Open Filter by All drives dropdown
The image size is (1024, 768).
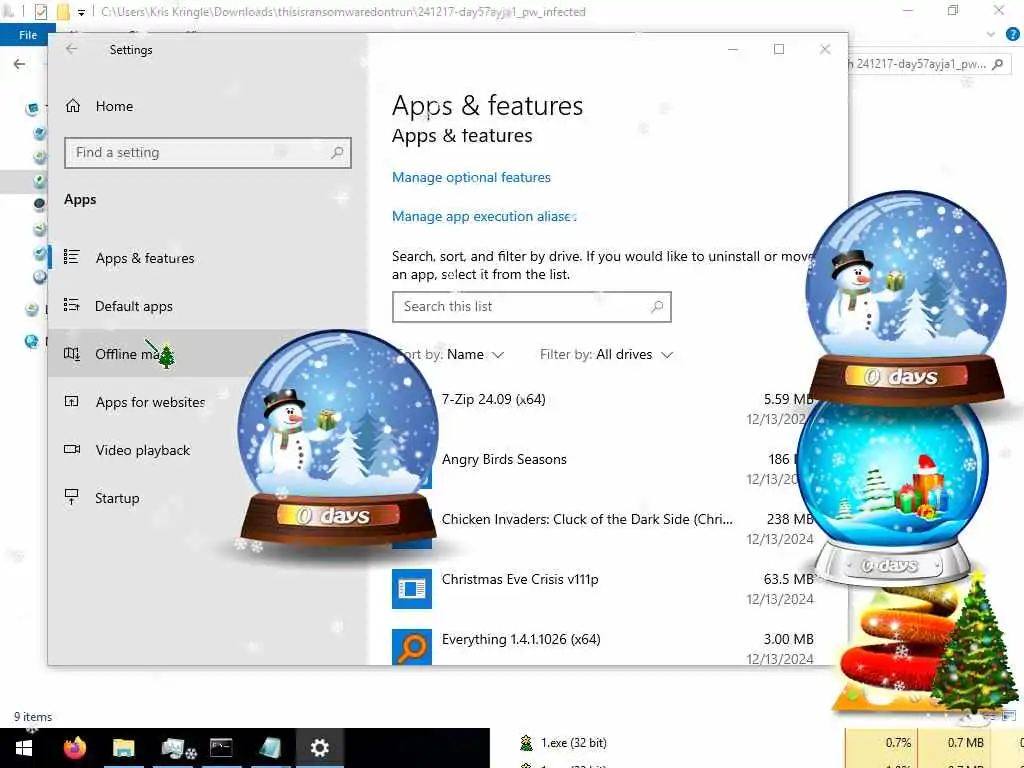[606, 355]
